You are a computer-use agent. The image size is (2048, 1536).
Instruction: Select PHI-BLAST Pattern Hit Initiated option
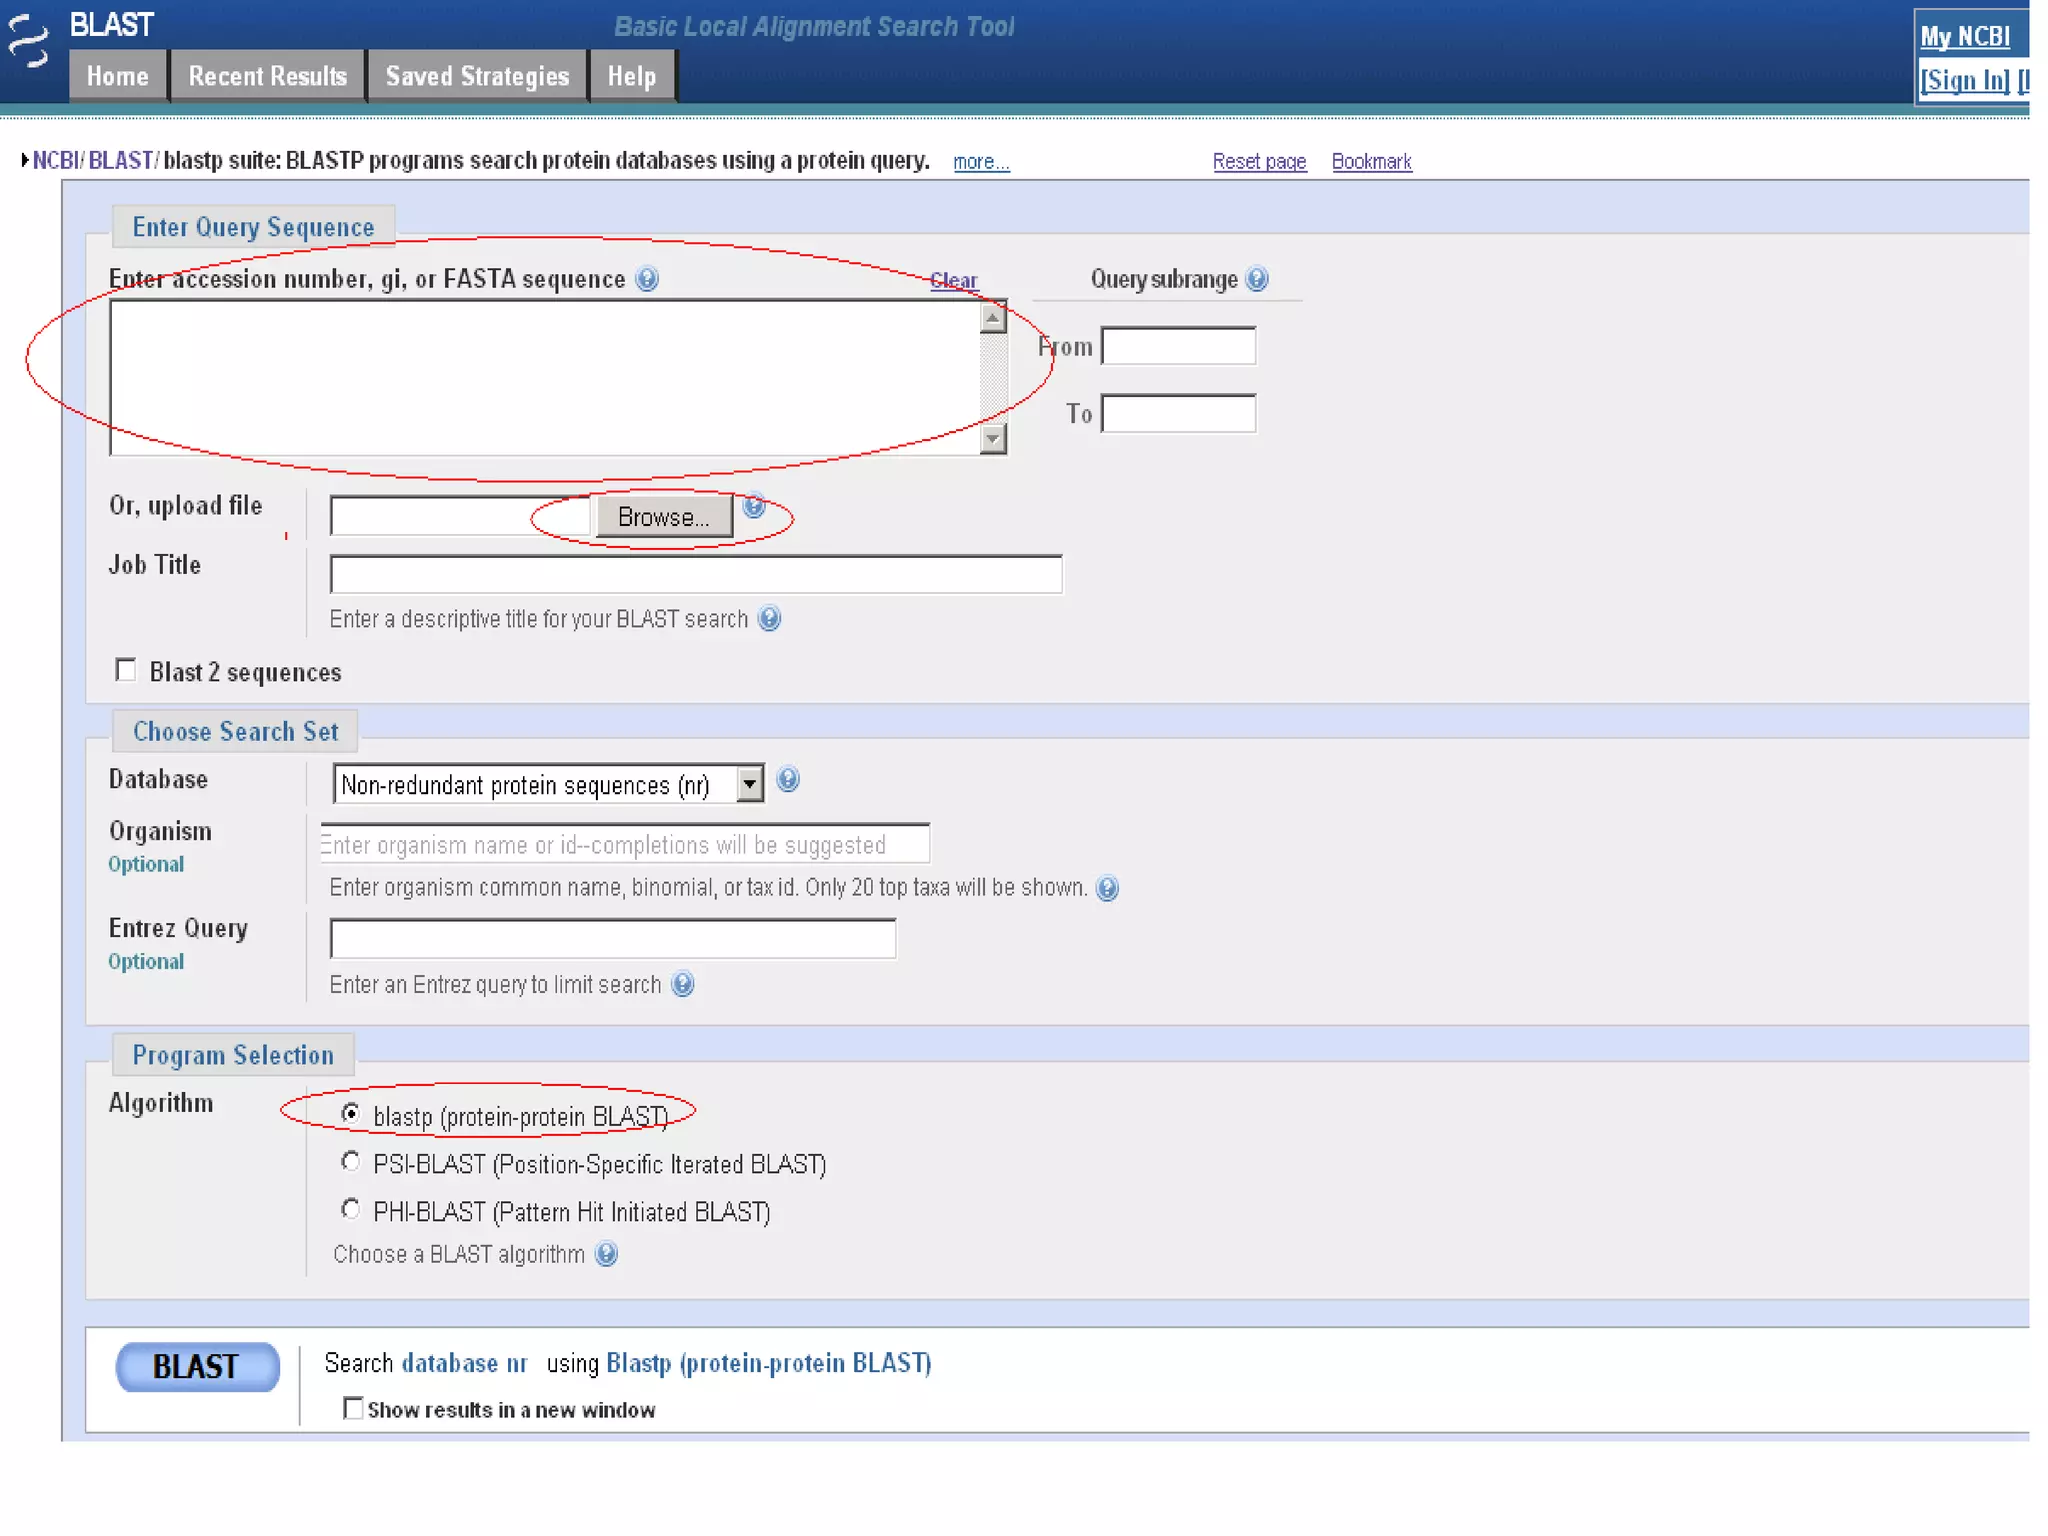click(350, 1210)
